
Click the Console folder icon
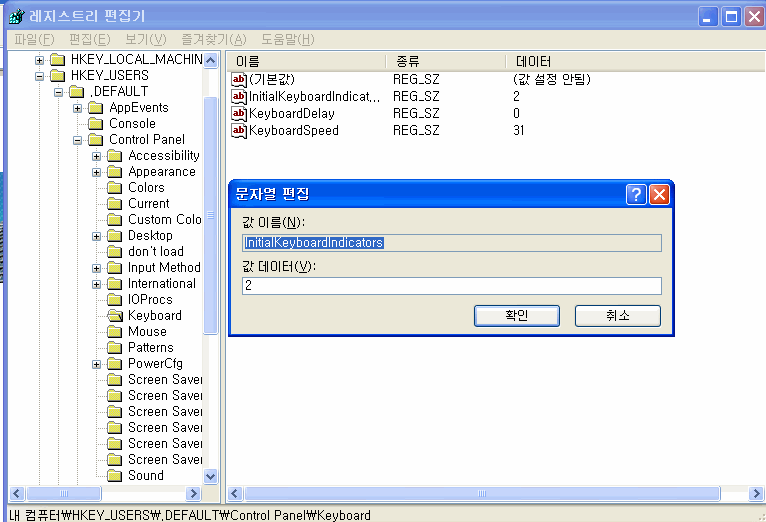[x=96, y=124]
